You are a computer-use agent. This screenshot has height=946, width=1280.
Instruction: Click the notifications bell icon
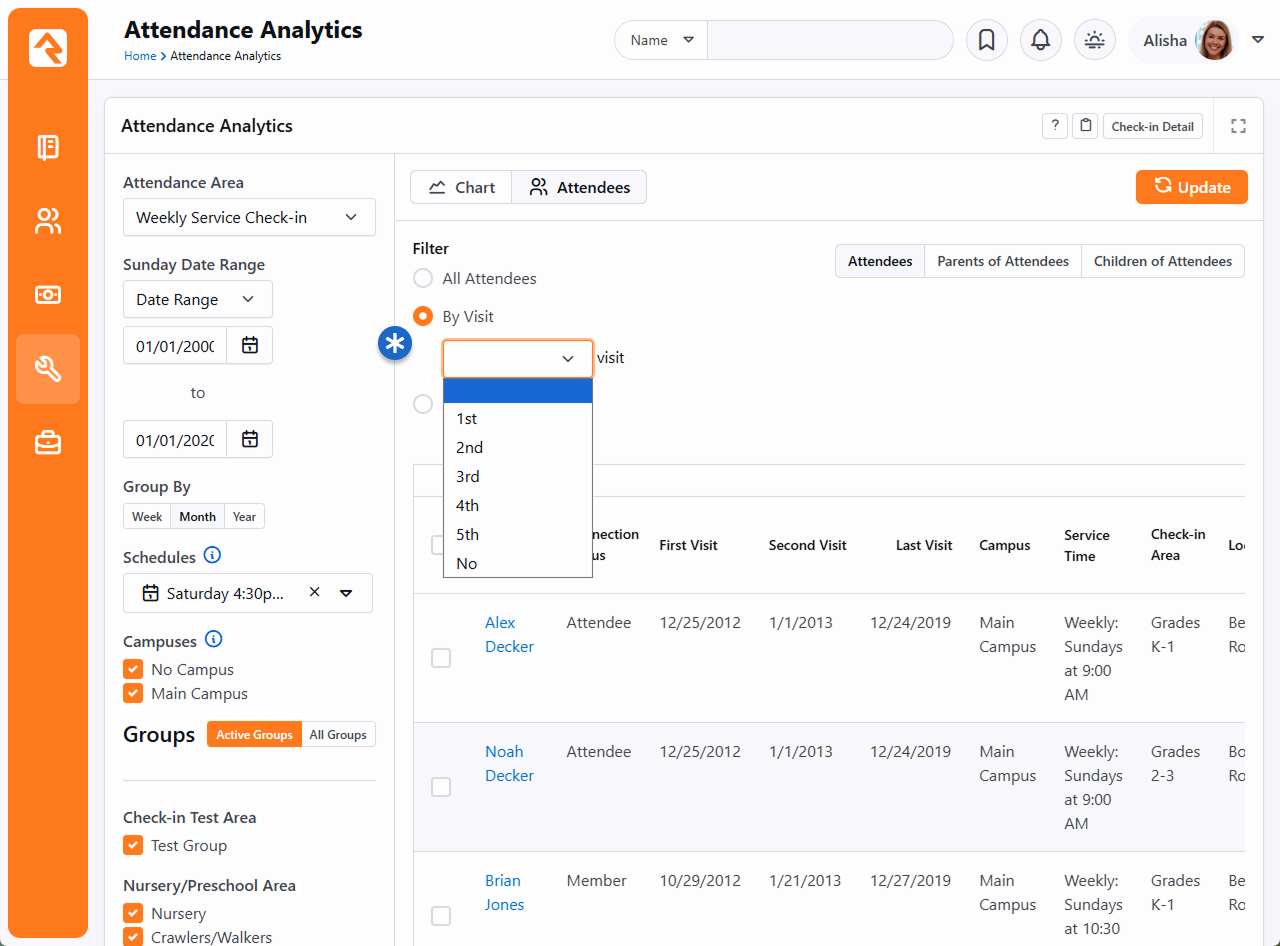click(x=1040, y=40)
